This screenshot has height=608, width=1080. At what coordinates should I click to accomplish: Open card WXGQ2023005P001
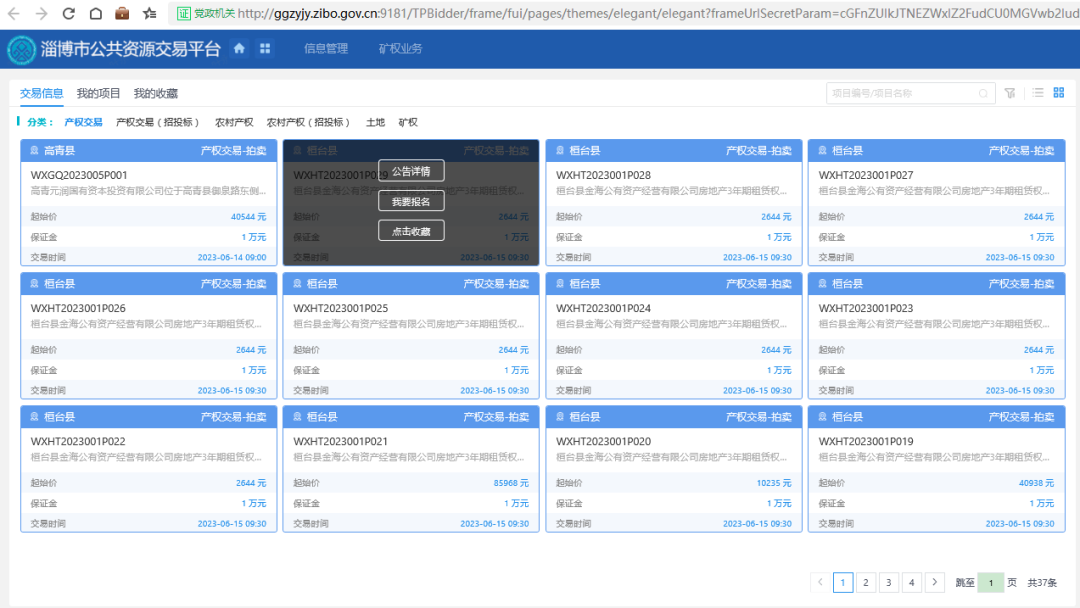[149, 202]
